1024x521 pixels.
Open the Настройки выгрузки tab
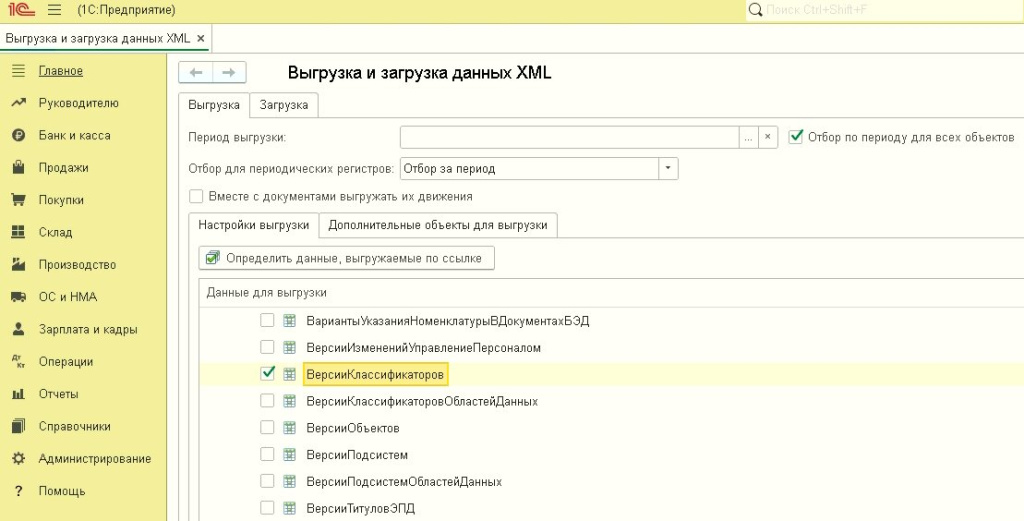[x=253, y=225]
